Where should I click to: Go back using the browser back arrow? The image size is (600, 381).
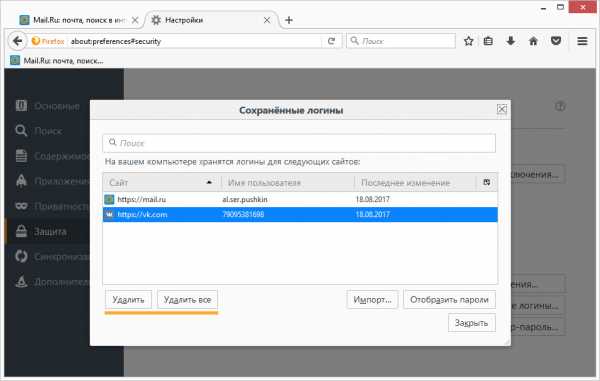coord(17,41)
